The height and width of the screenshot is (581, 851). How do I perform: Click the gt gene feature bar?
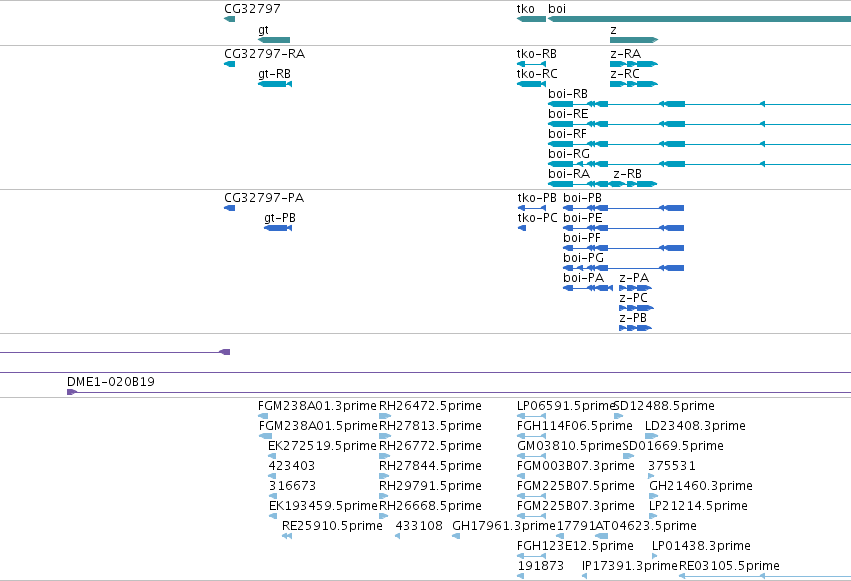(274, 40)
